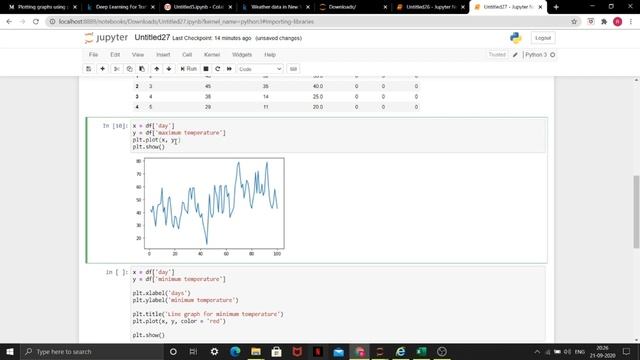Click the Trusted notebook indicator
This screenshot has width=640, height=360.
point(497,55)
